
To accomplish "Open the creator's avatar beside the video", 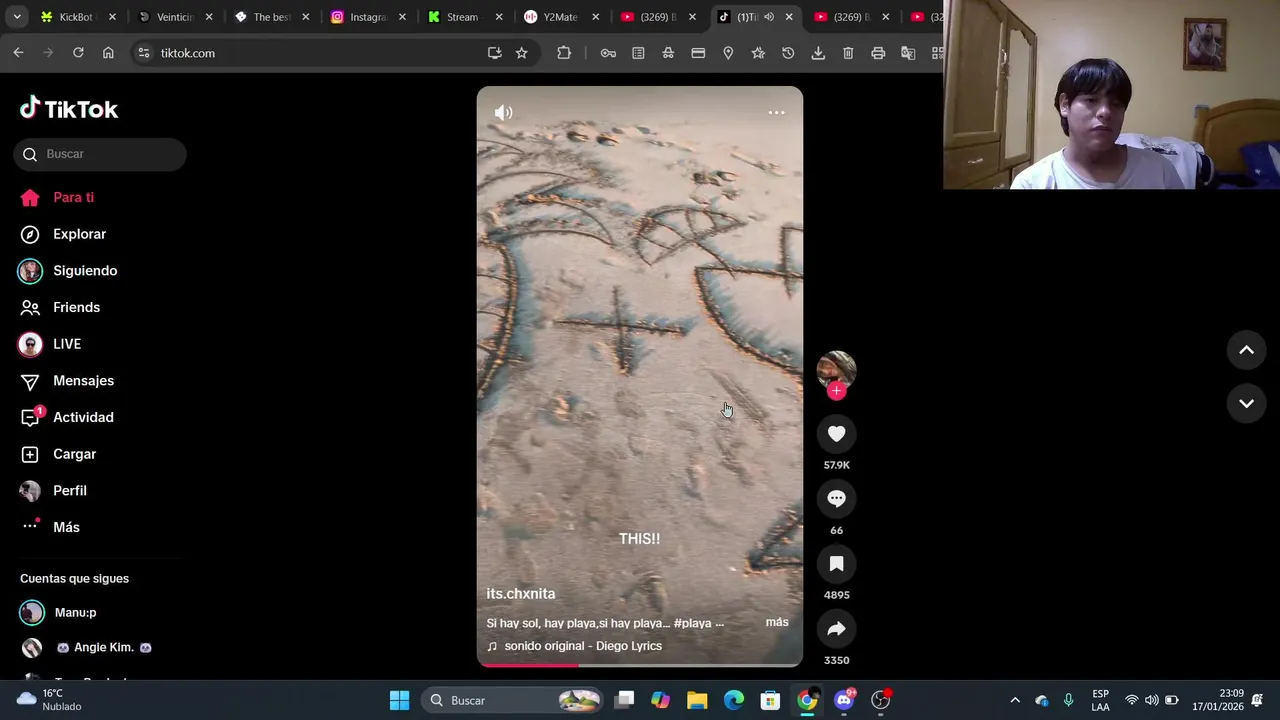I will 837,370.
